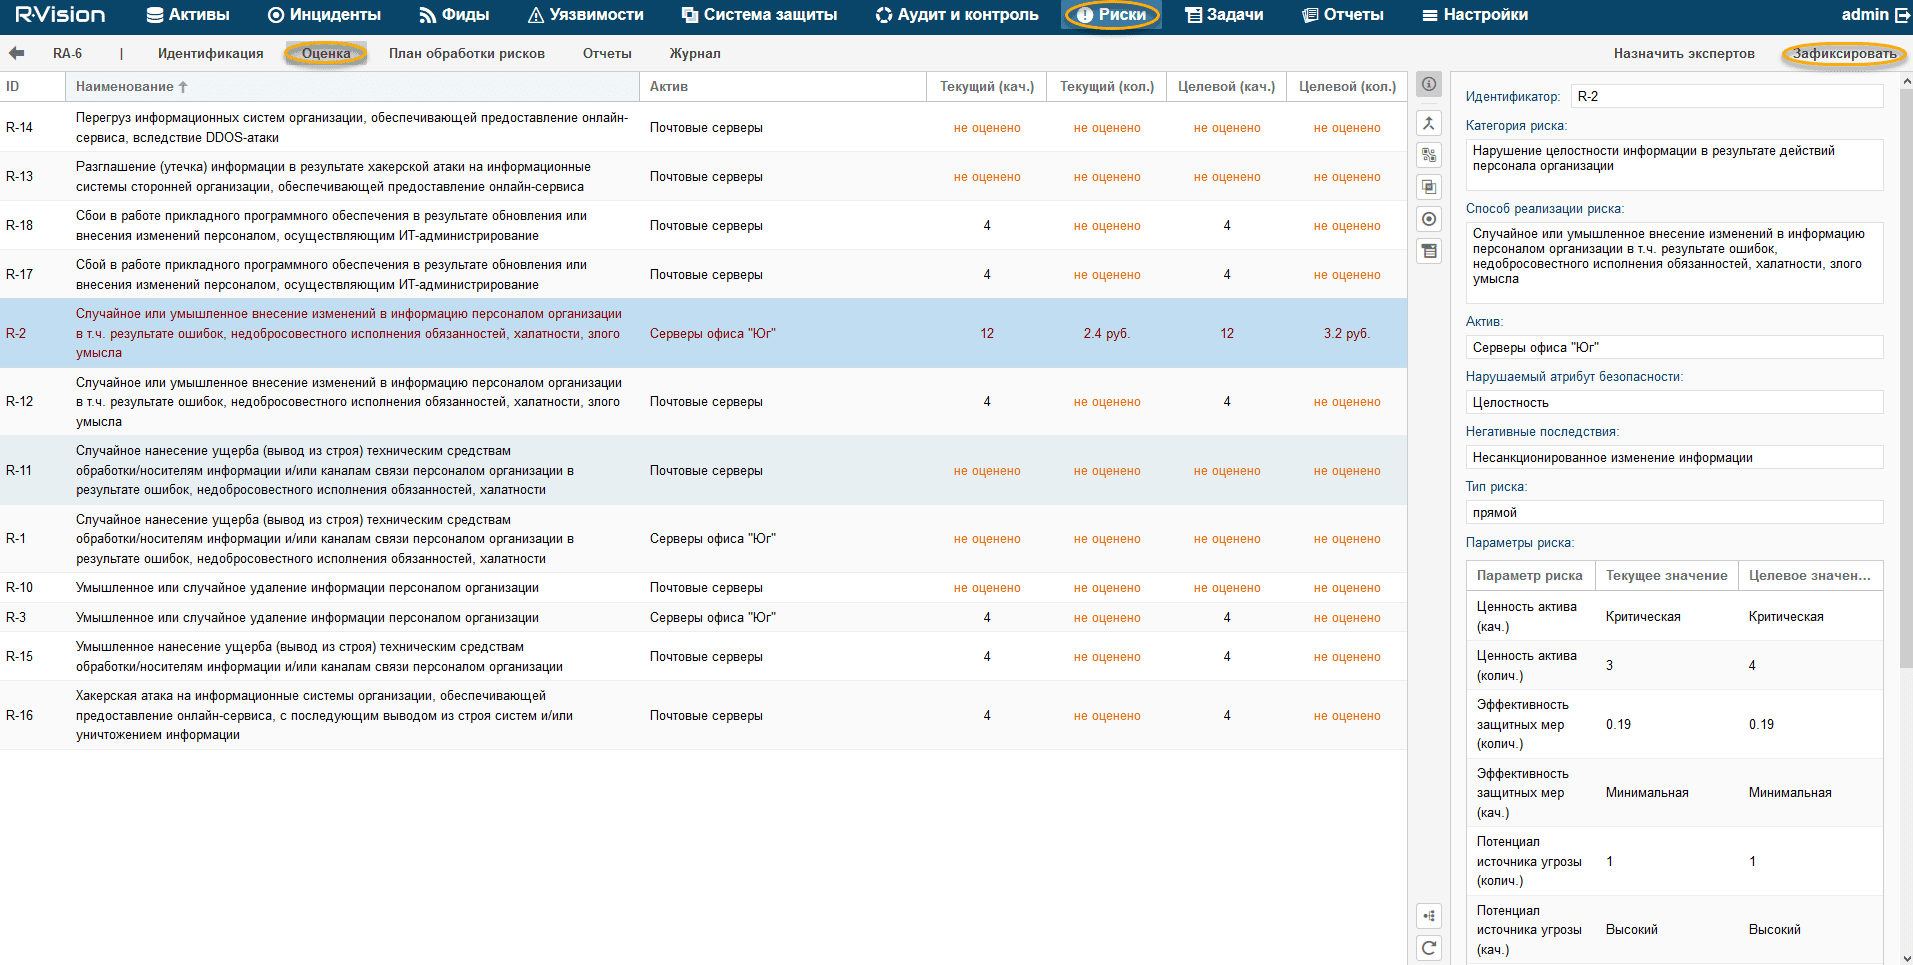Sort by the Целевой (кач.) column header
The height and width of the screenshot is (965, 1913).
click(x=1227, y=87)
